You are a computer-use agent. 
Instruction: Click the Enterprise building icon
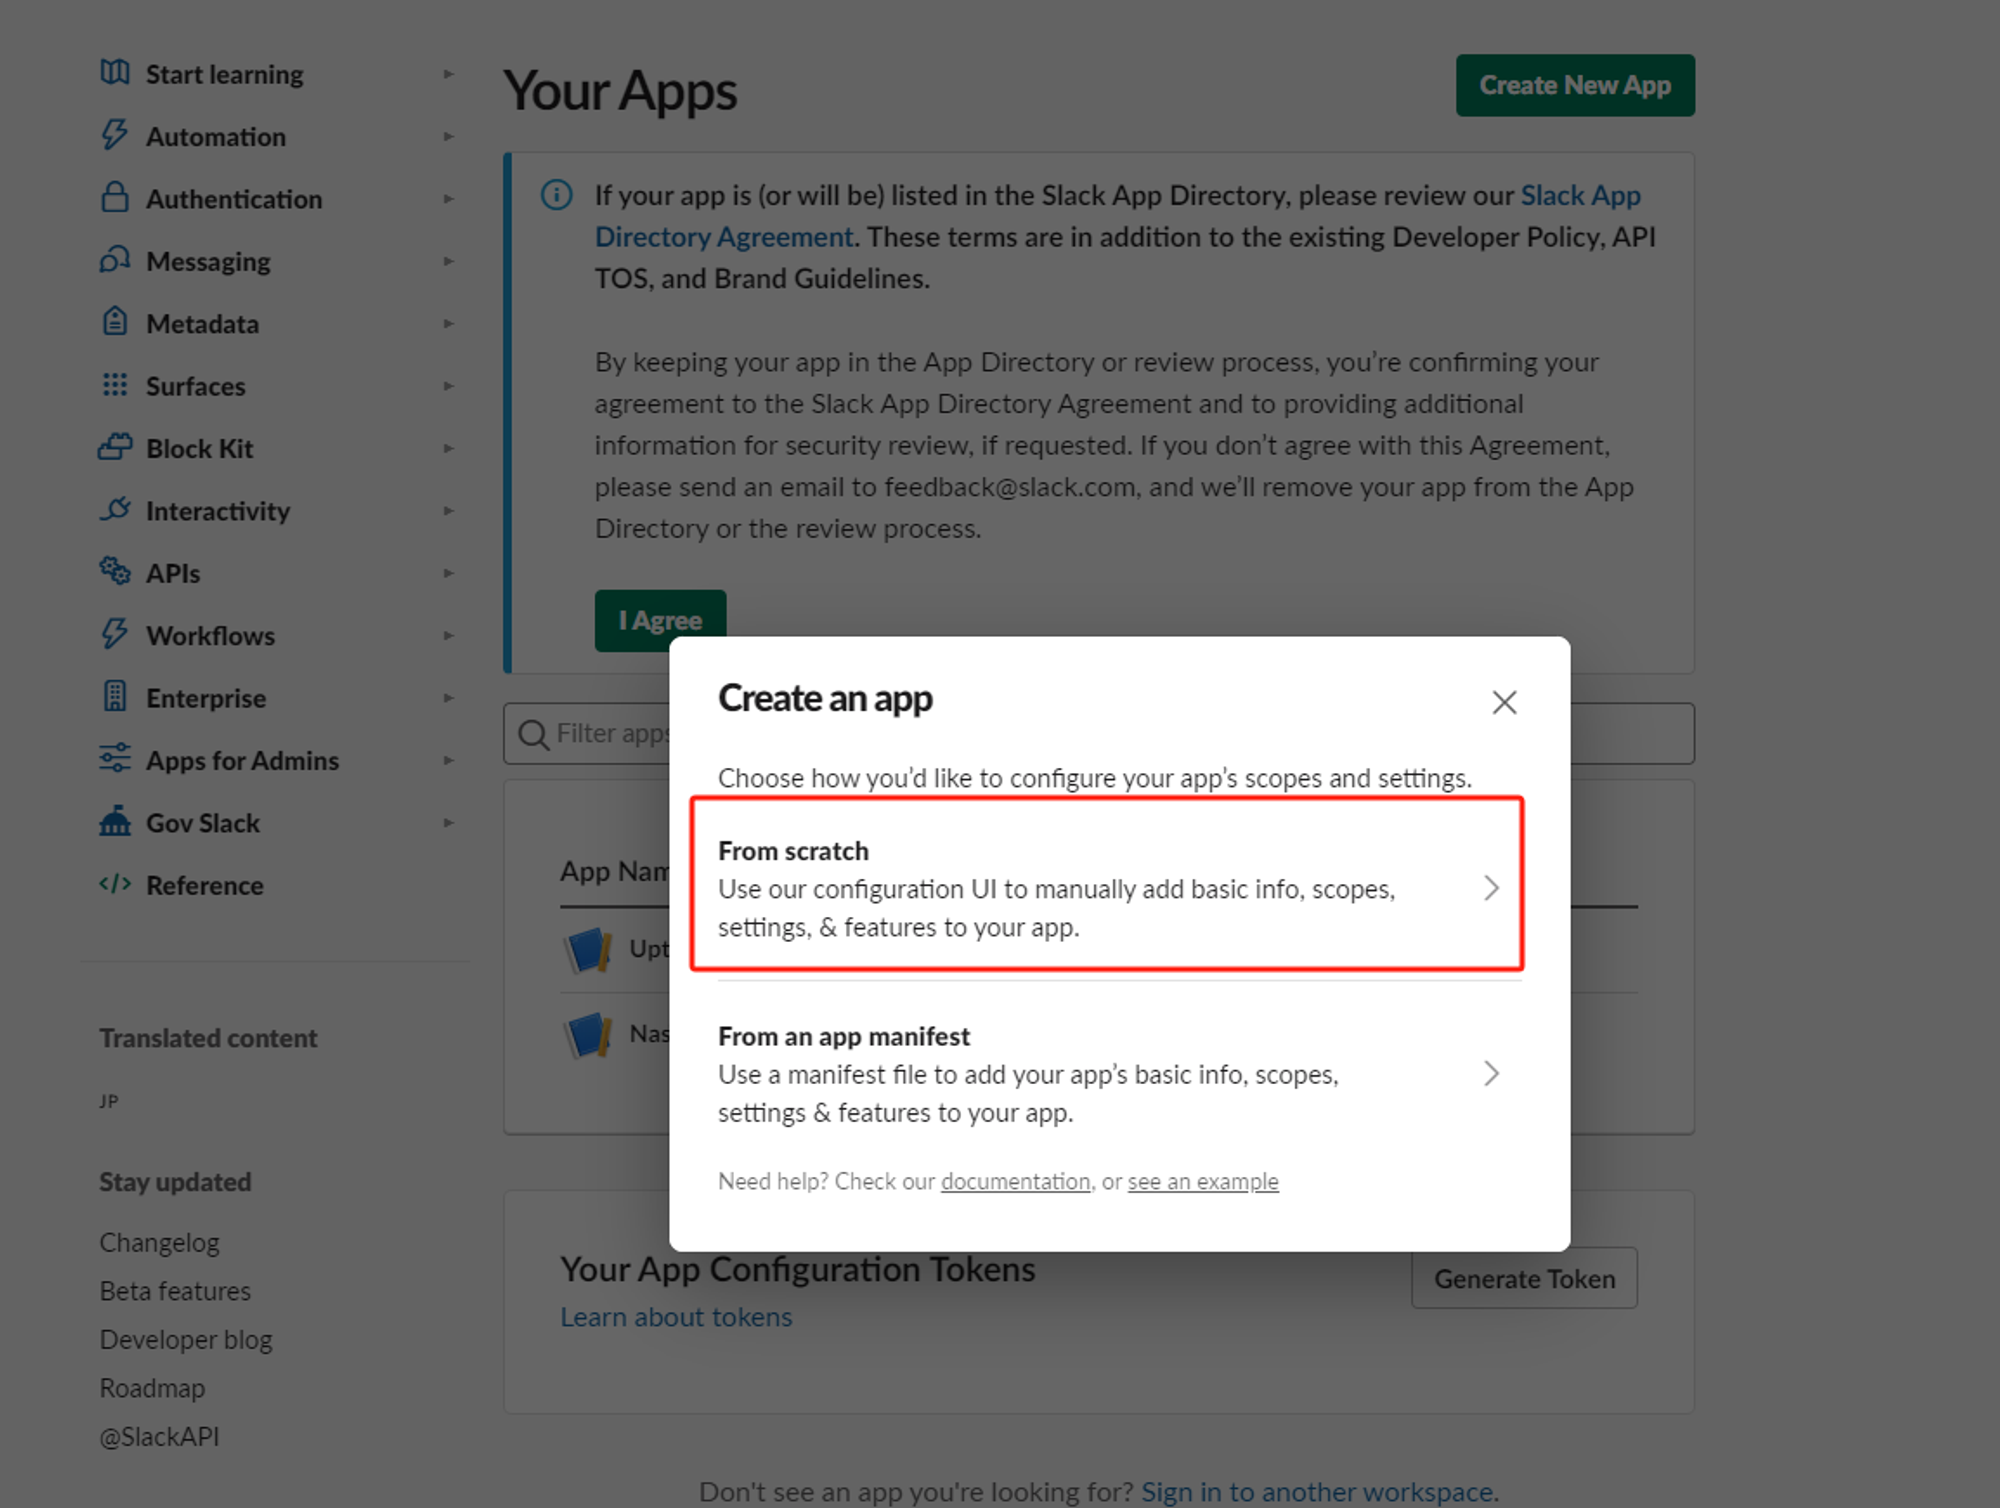115,696
